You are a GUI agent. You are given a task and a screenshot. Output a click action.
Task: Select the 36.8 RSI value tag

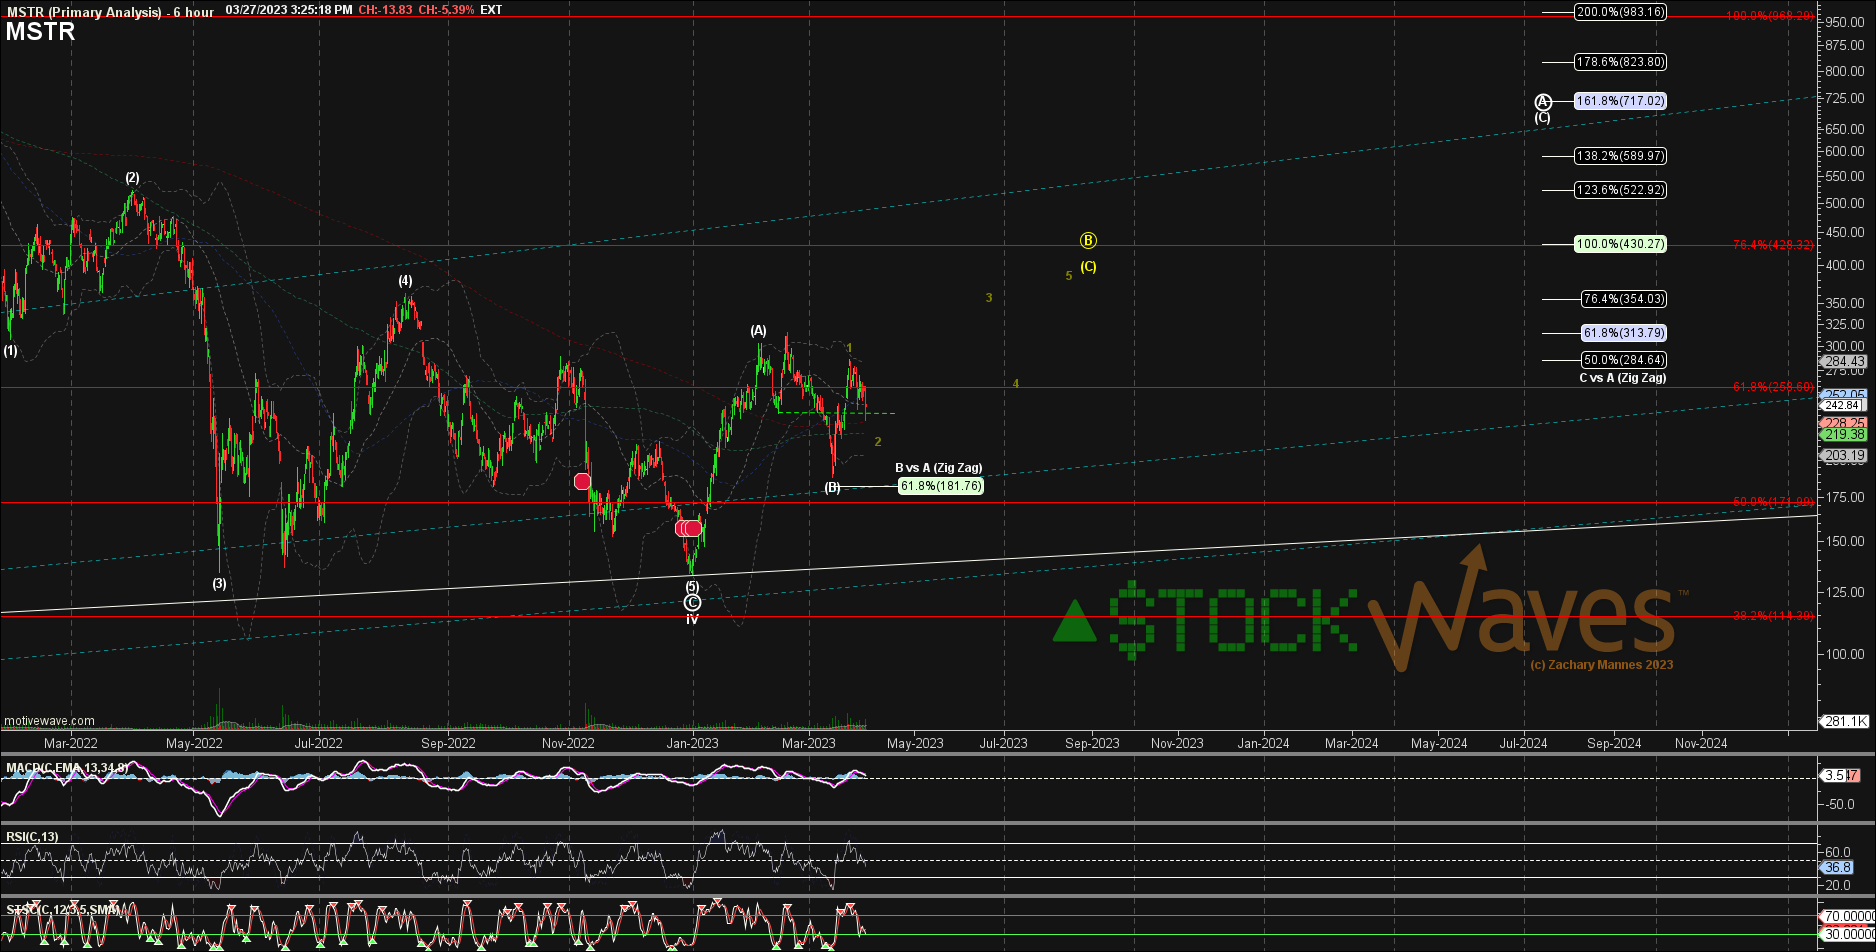click(x=1840, y=868)
